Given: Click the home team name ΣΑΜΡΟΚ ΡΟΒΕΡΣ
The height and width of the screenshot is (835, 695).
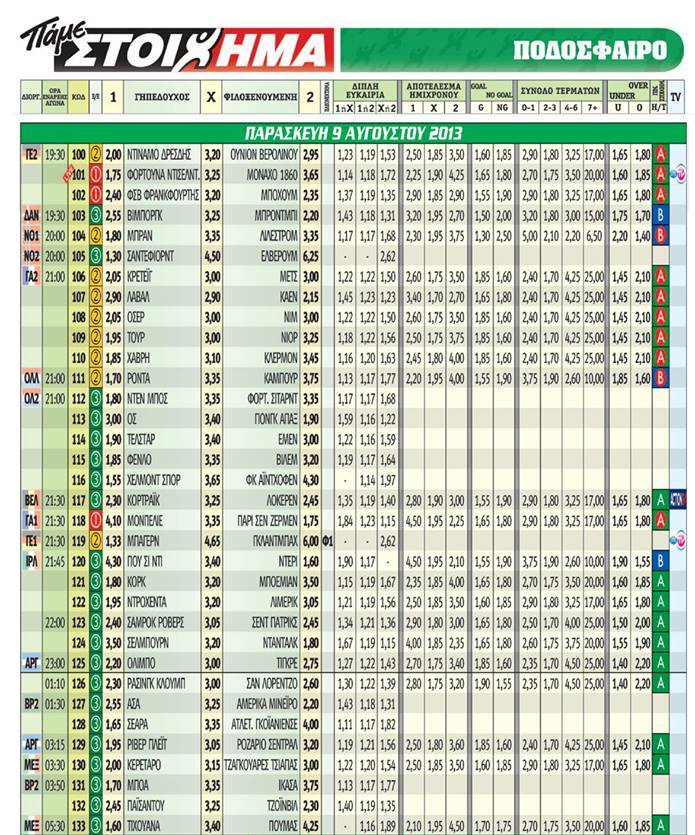Looking at the screenshot, I should [x=156, y=622].
